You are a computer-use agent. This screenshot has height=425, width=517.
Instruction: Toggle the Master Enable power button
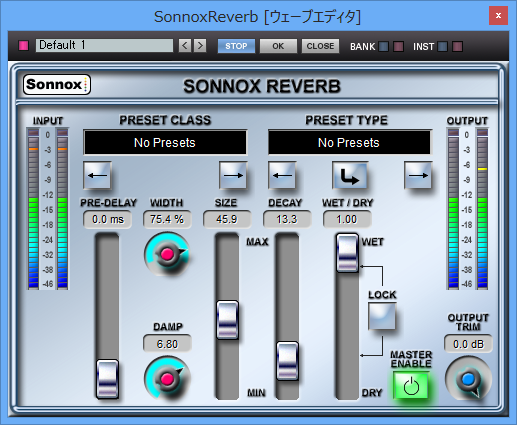411,386
